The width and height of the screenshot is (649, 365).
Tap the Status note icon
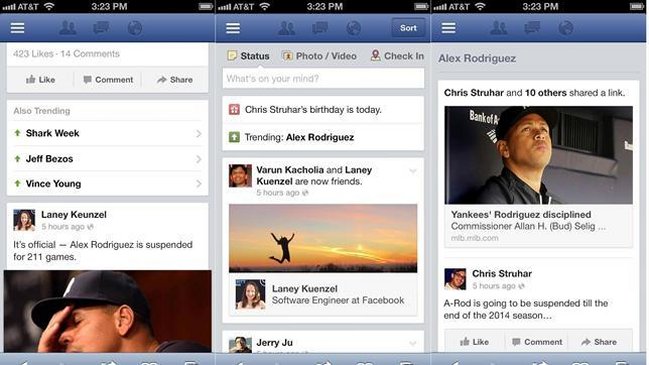point(232,55)
